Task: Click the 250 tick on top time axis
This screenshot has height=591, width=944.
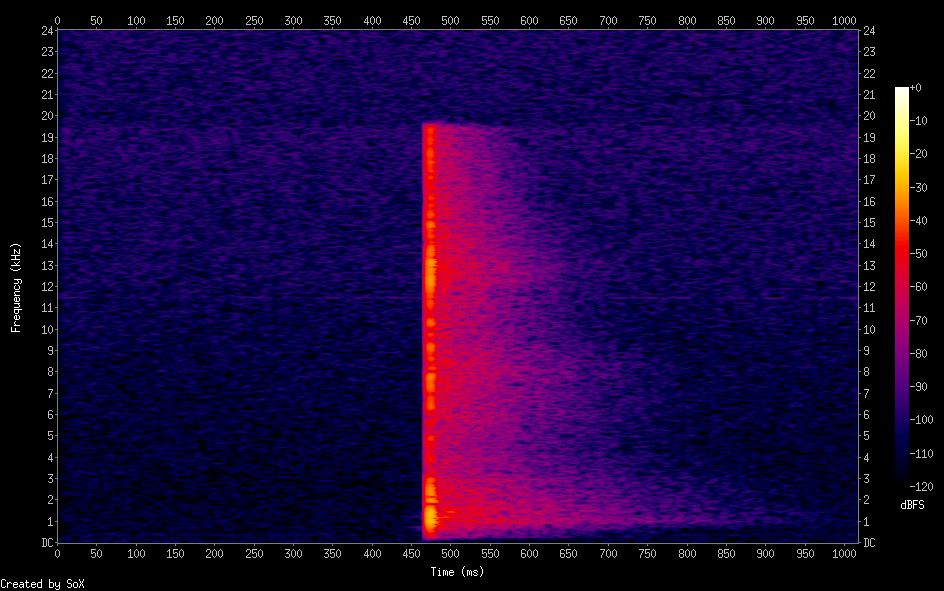Action: 254,20
